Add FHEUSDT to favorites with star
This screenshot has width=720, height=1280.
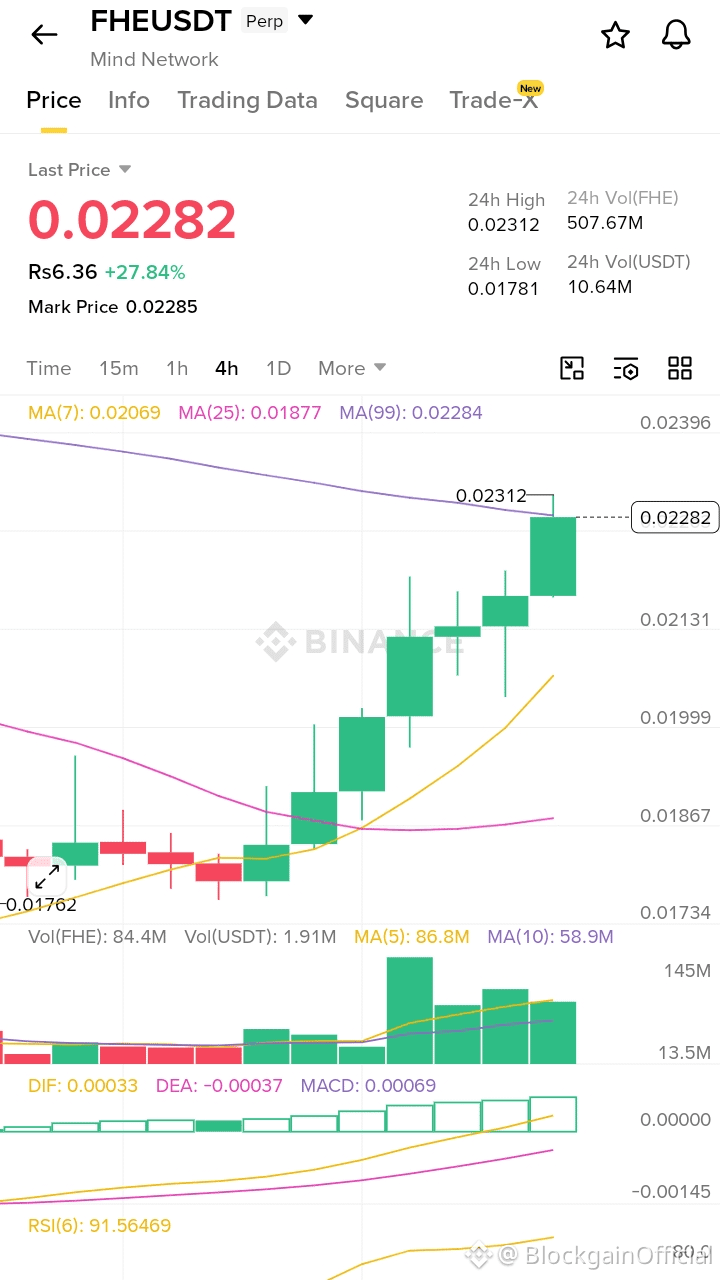(x=615, y=36)
